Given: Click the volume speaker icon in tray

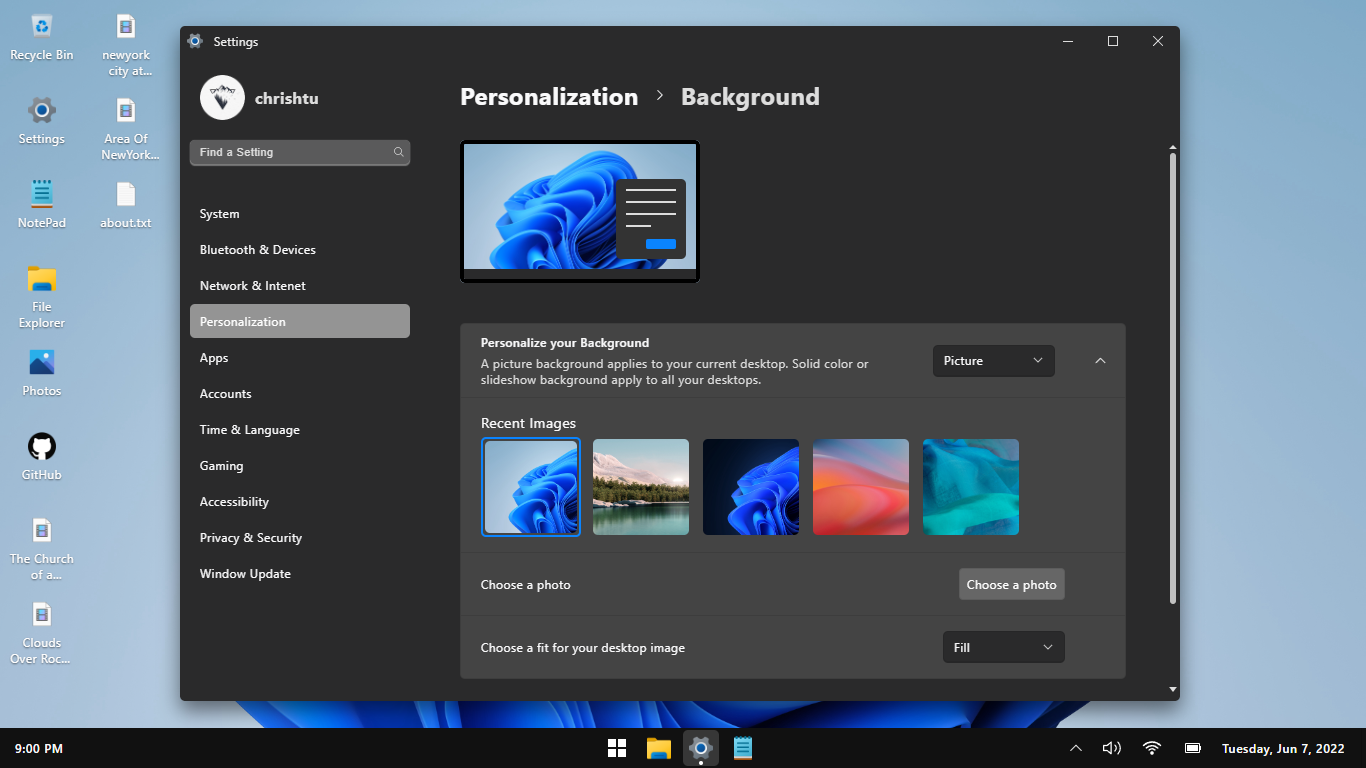Looking at the screenshot, I should point(1111,748).
